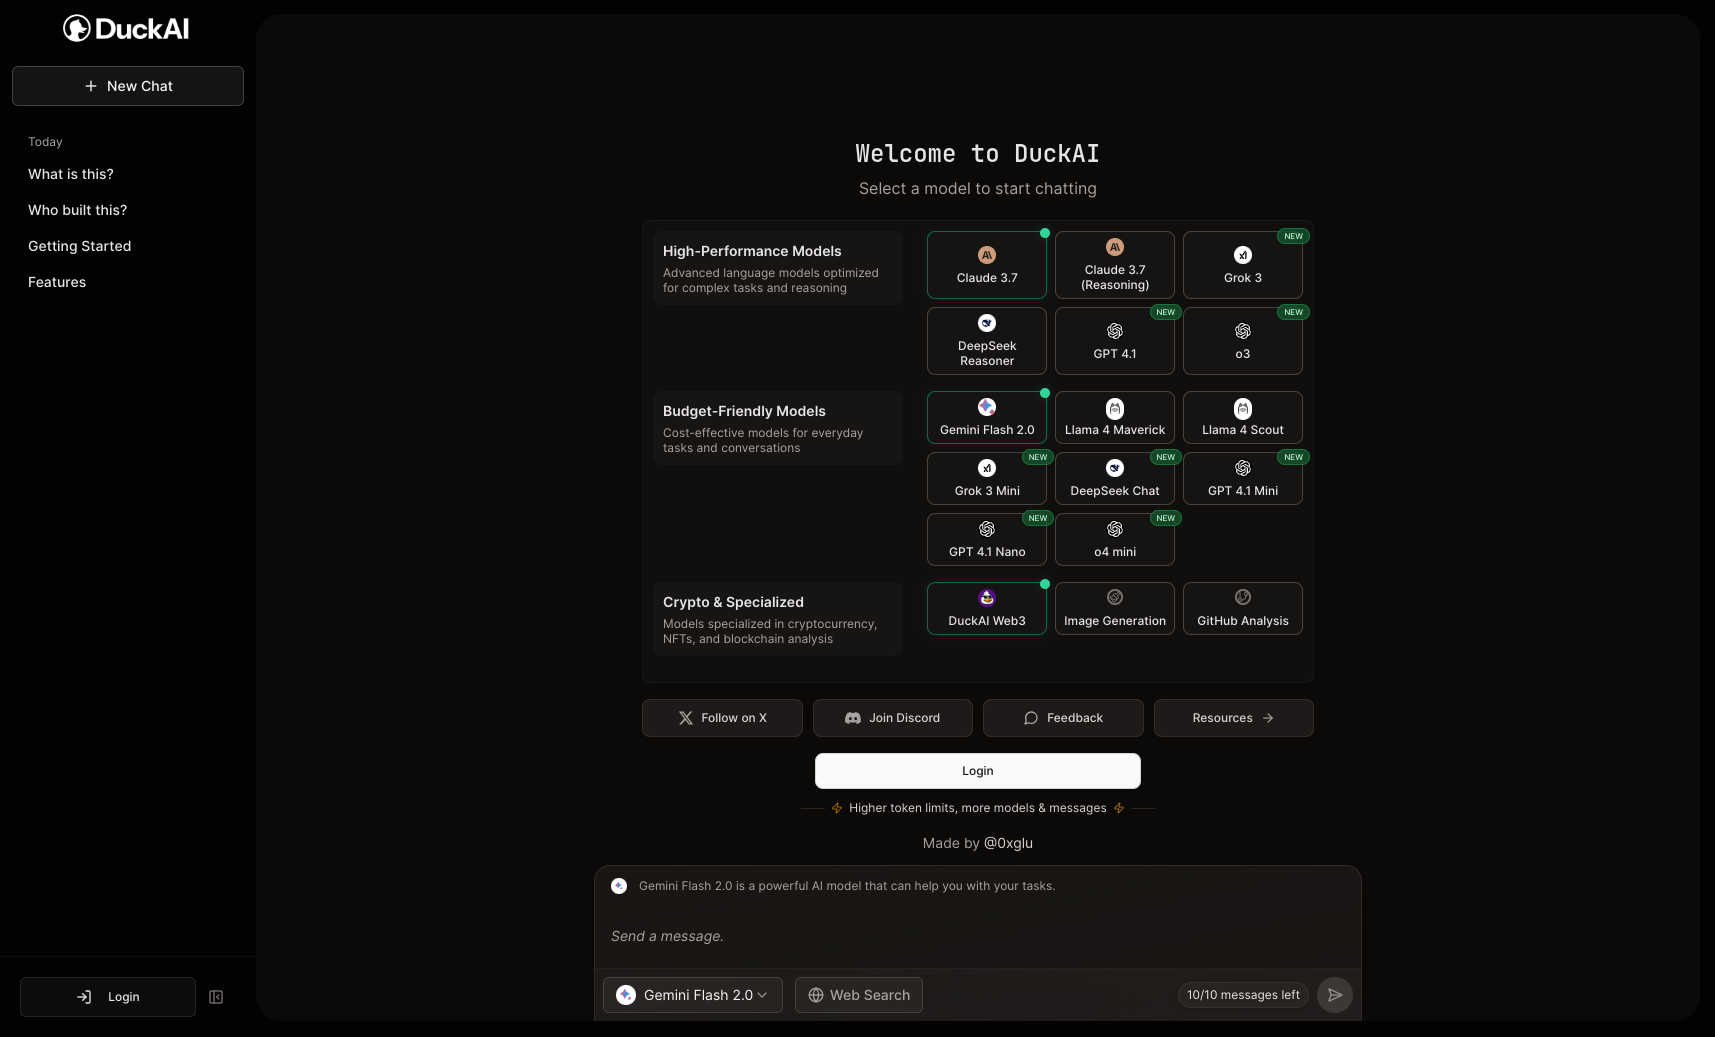Click the lightning bolt icon left of token limits text

coord(837,808)
